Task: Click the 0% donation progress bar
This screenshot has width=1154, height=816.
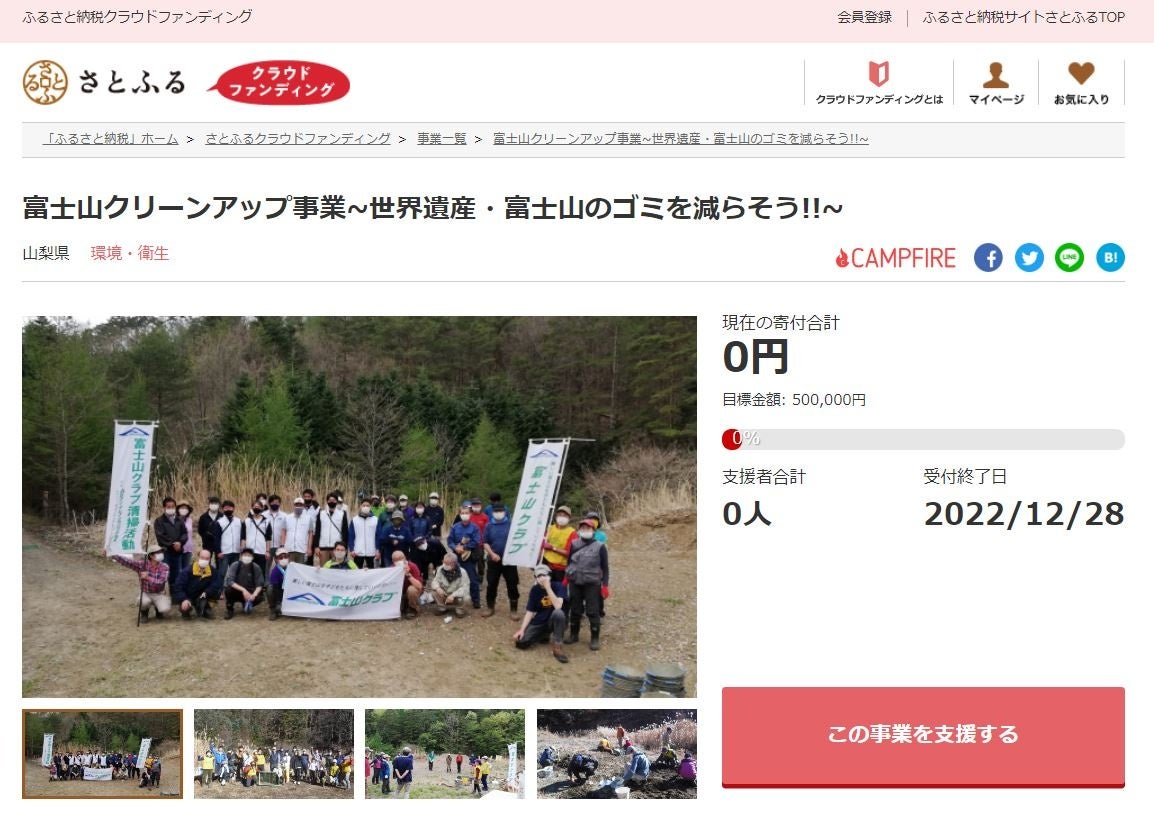Action: tap(923, 439)
